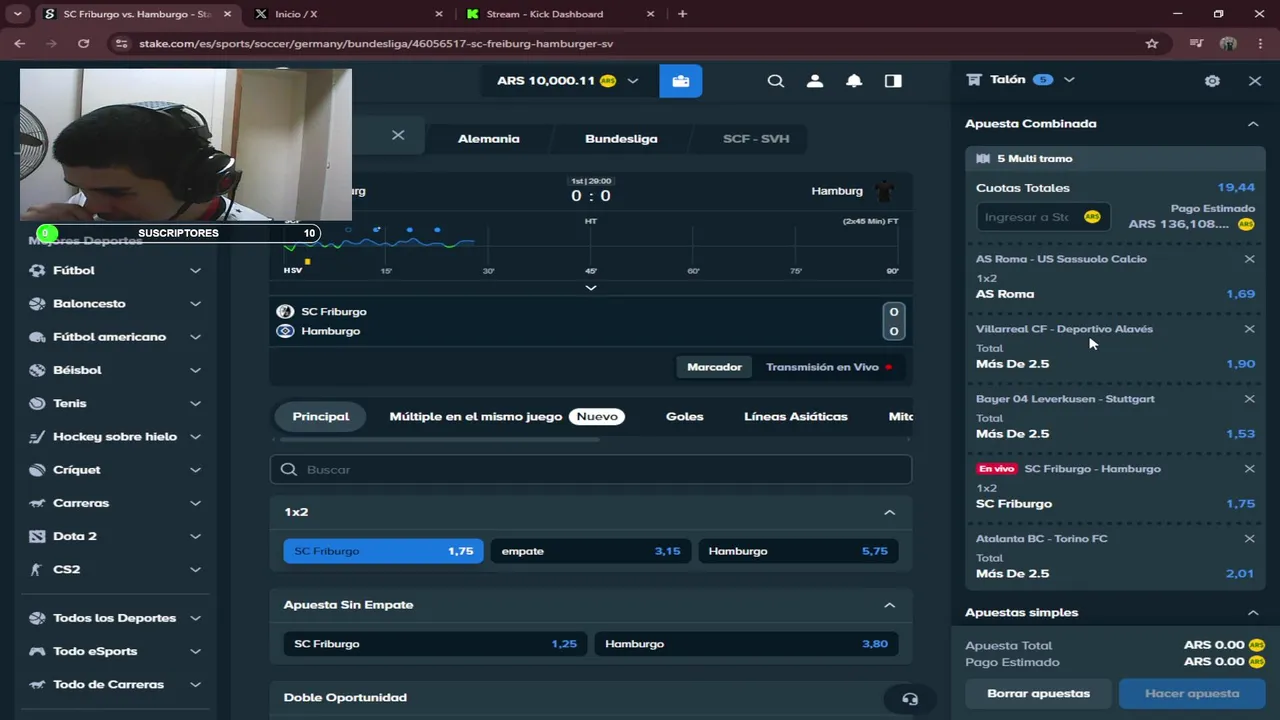Open the user profile icon
1280x720 pixels.
coord(815,81)
